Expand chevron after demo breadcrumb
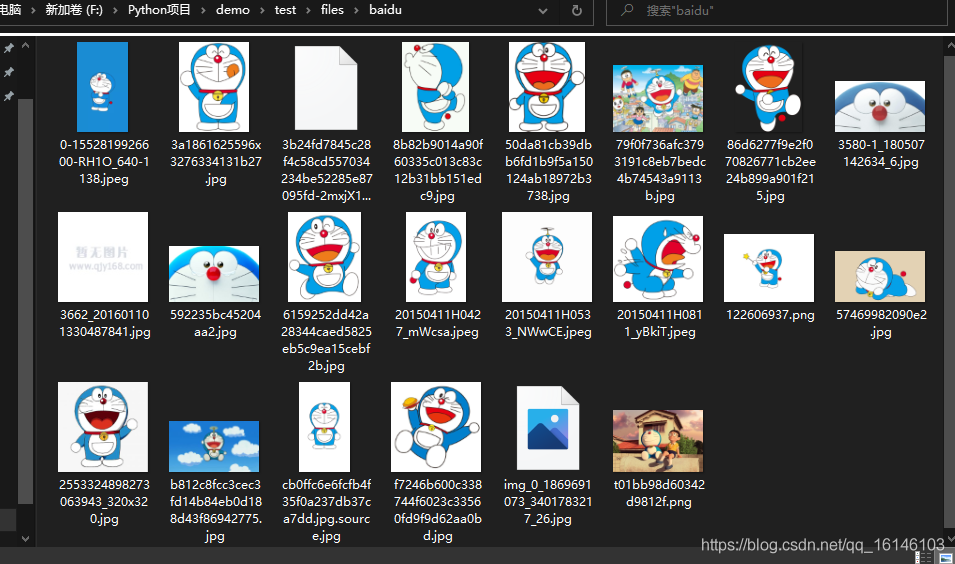The width and height of the screenshot is (955, 564). (x=262, y=10)
